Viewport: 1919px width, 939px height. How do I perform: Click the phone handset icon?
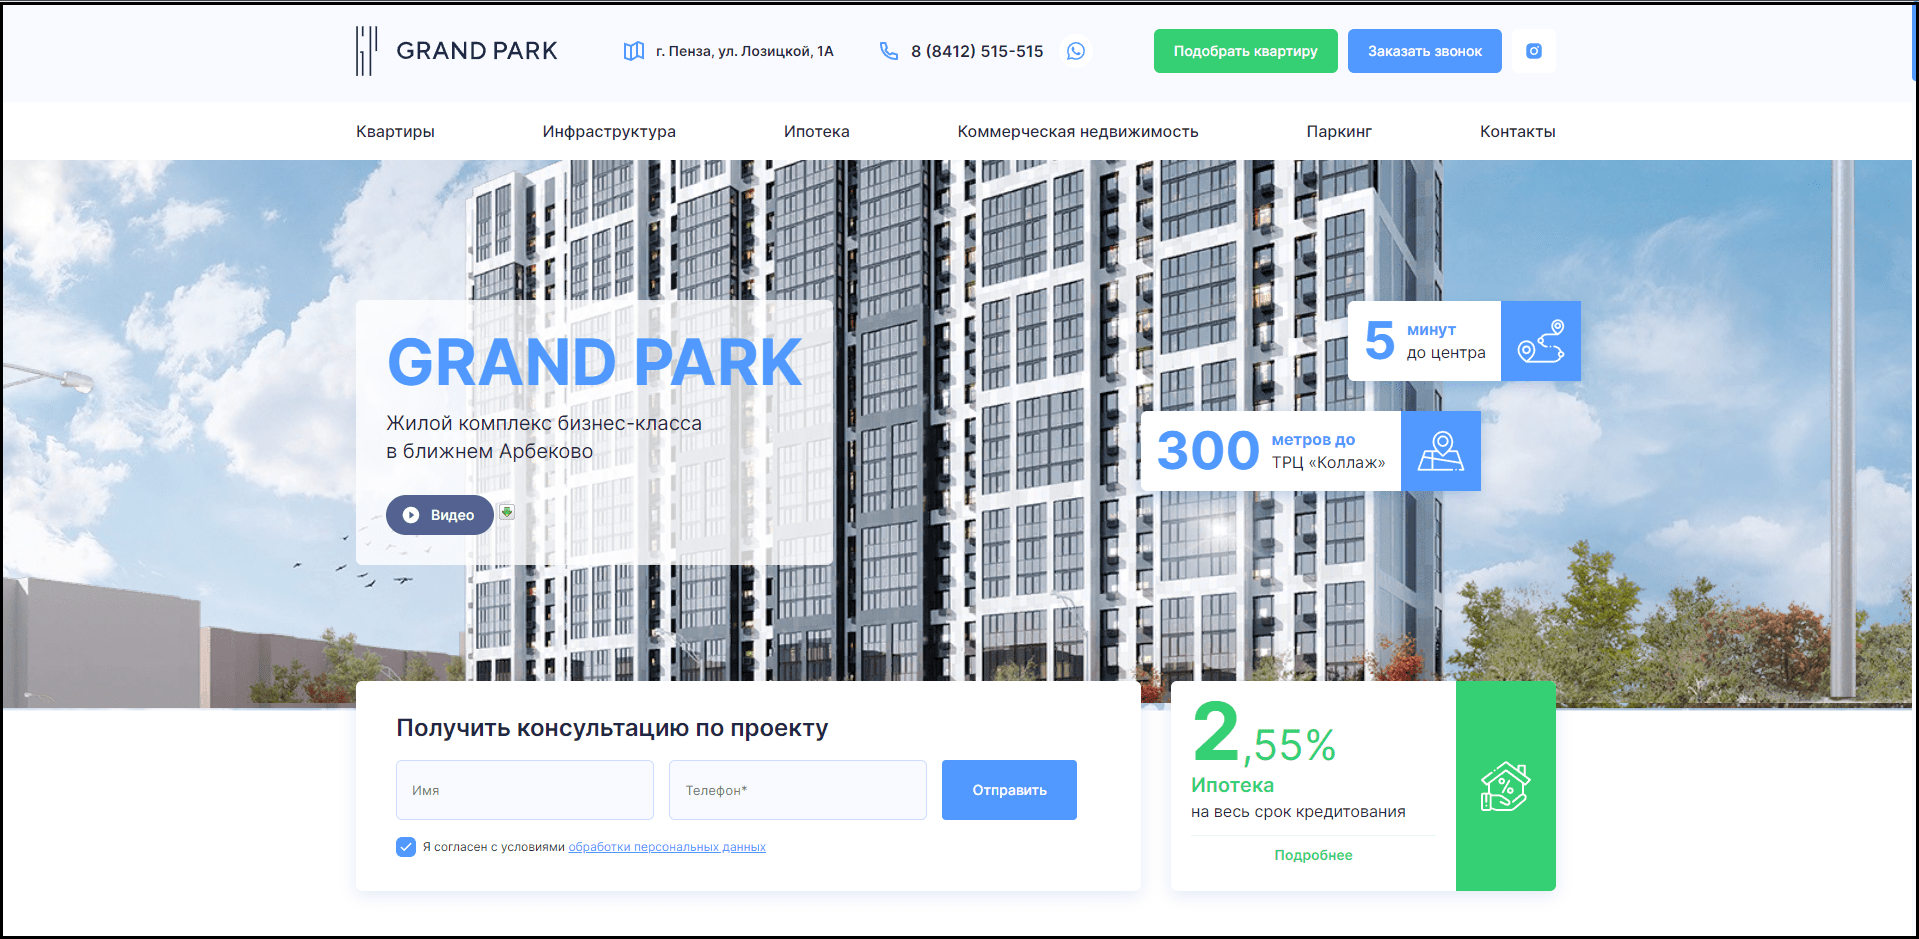(x=888, y=51)
